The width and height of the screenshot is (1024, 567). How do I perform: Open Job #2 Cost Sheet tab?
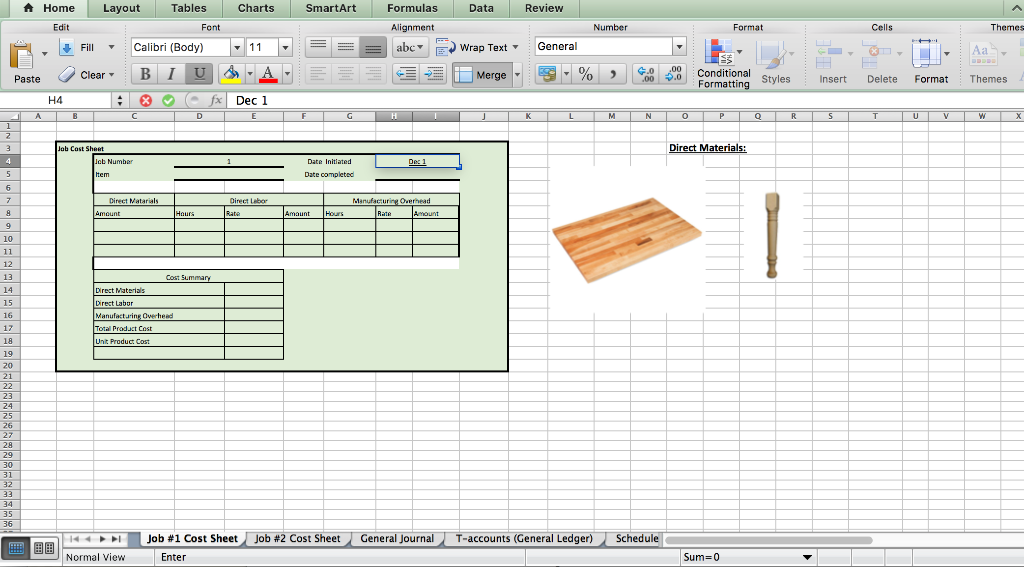click(x=297, y=539)
